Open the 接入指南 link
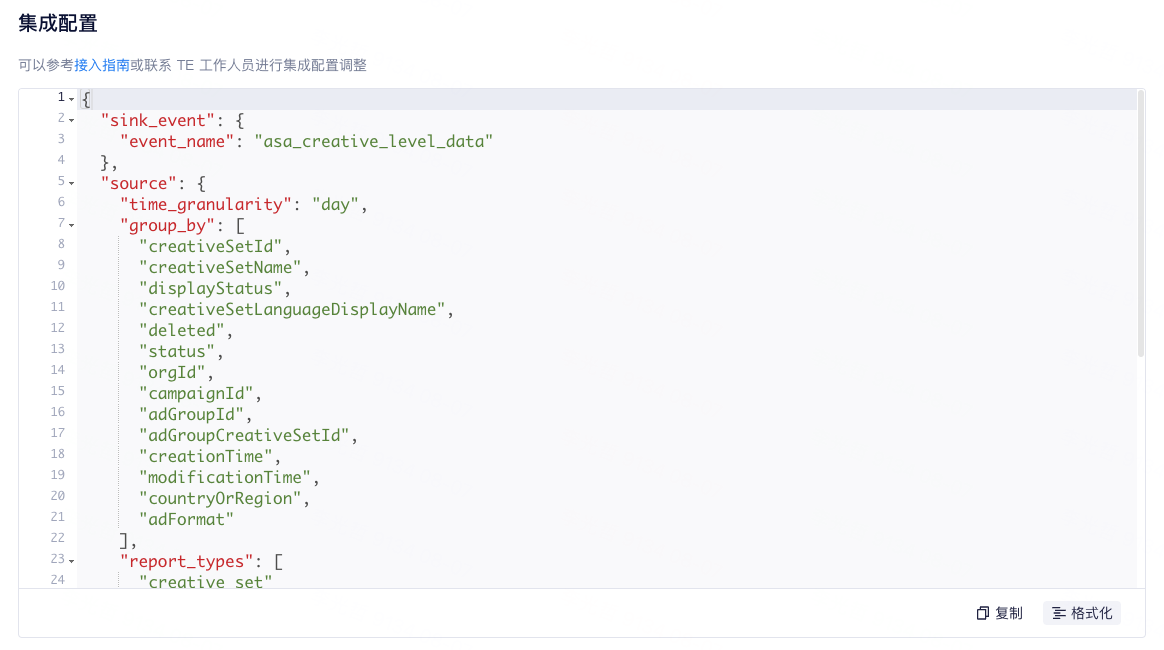Image resolution: width=1164 pixels, height=650 pixels. [x=102, y=65]
